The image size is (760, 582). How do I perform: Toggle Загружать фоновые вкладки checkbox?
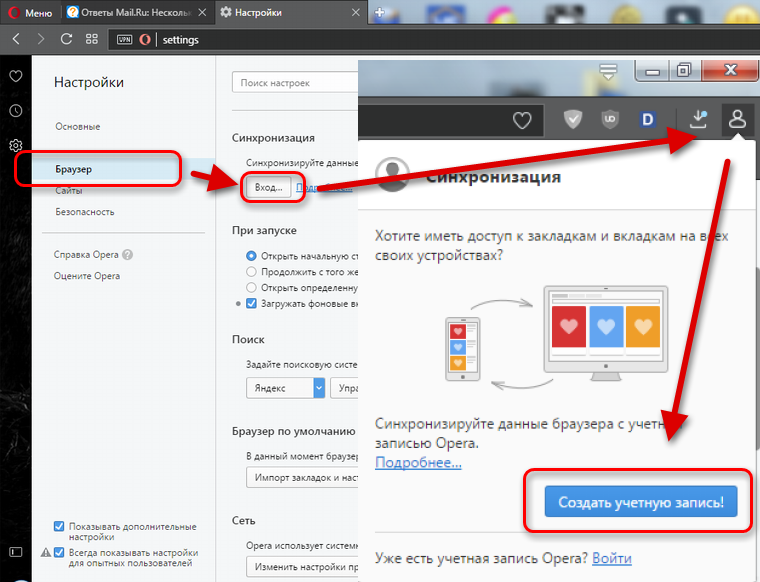click(251, 303)
